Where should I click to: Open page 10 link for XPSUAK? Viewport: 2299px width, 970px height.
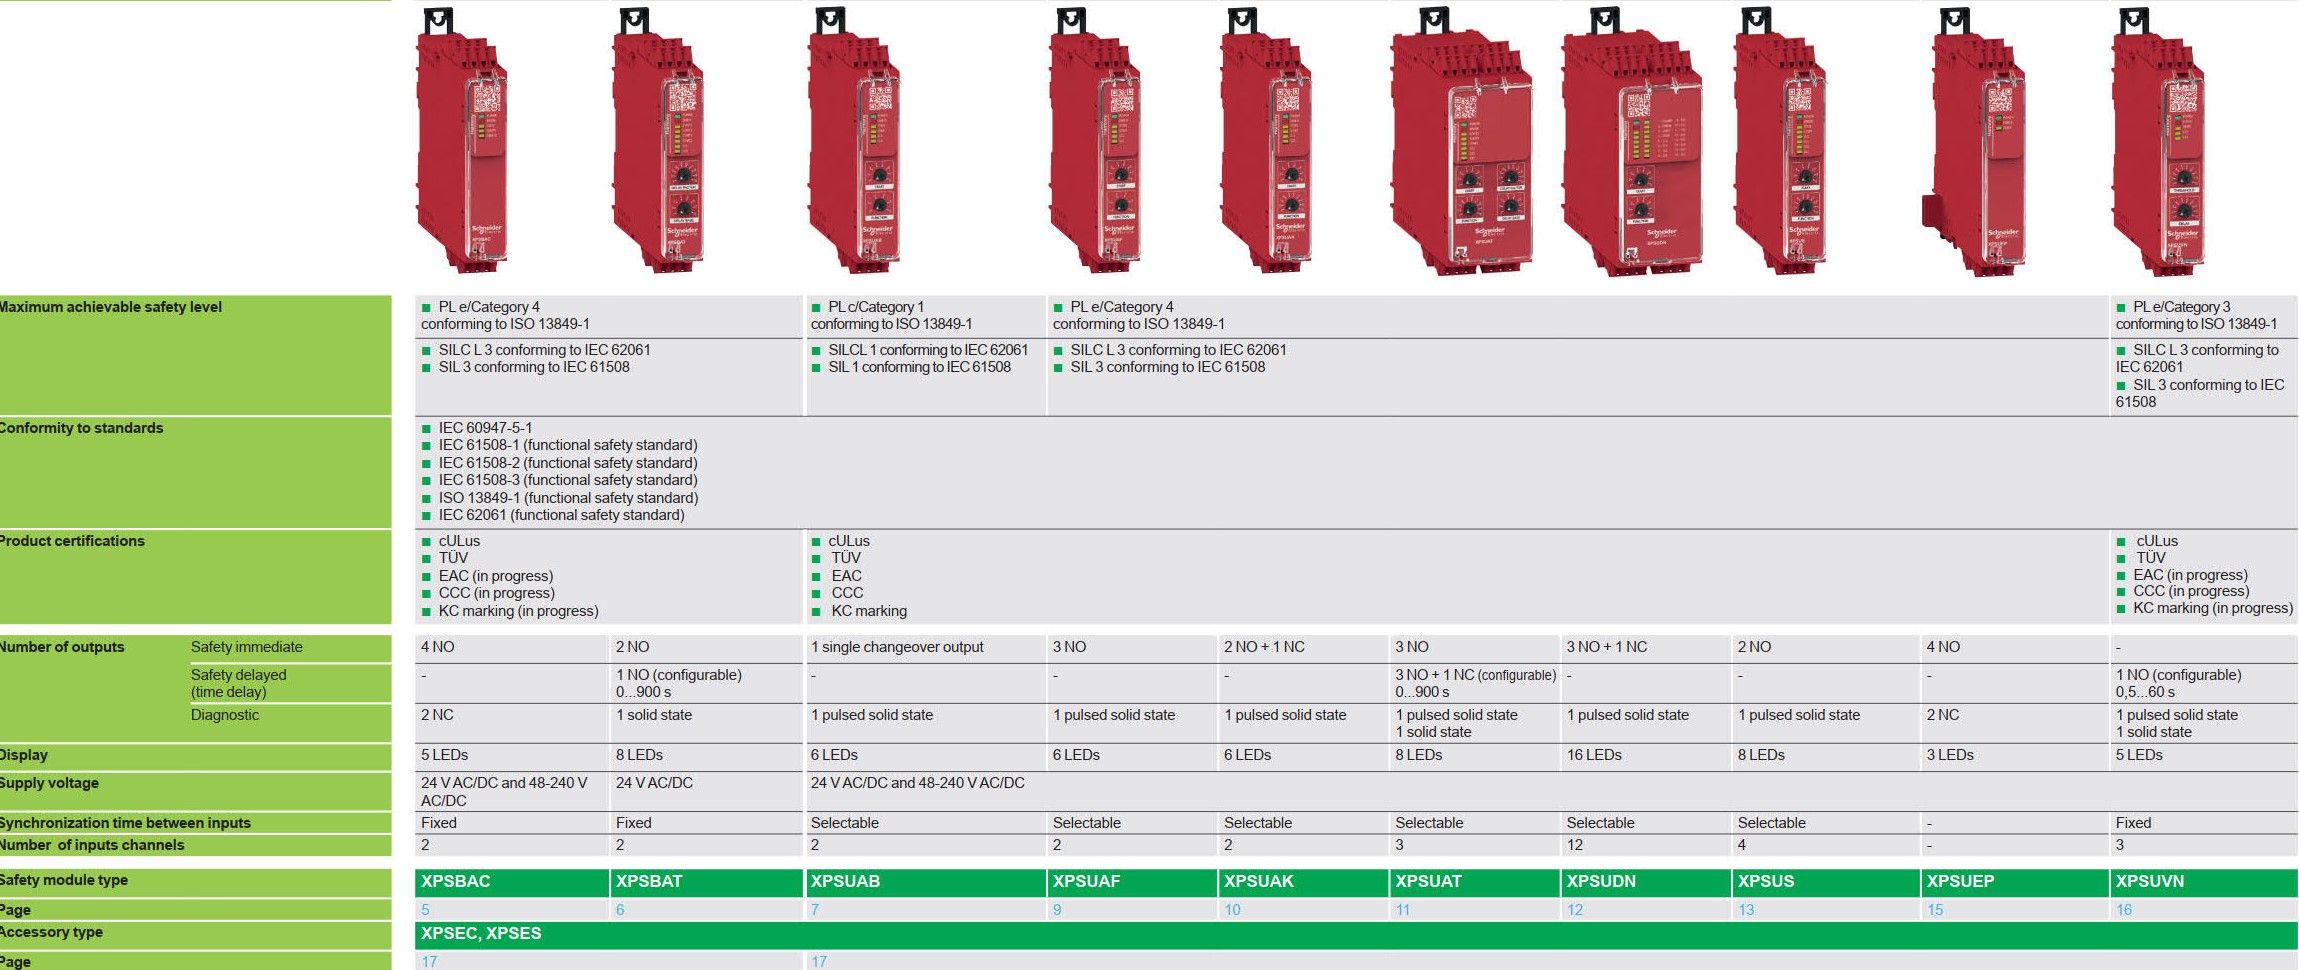pos(1232,910)
